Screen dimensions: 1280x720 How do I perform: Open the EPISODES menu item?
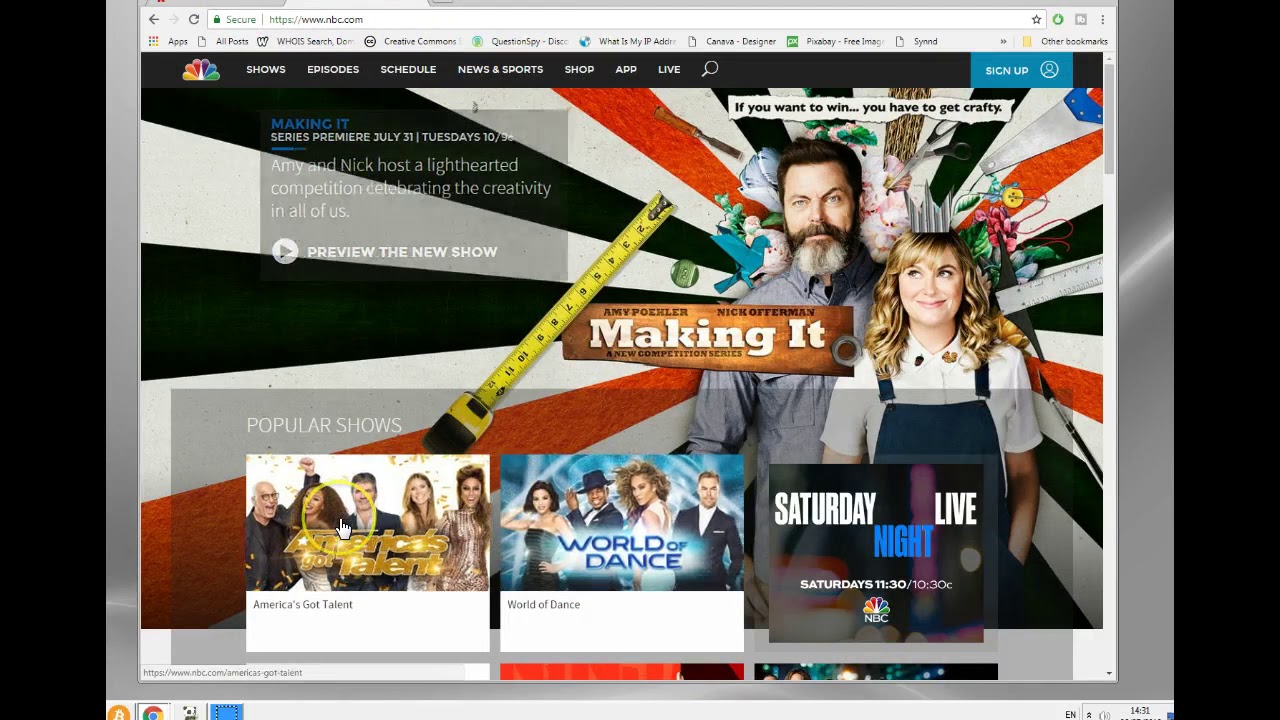(333, 70)
